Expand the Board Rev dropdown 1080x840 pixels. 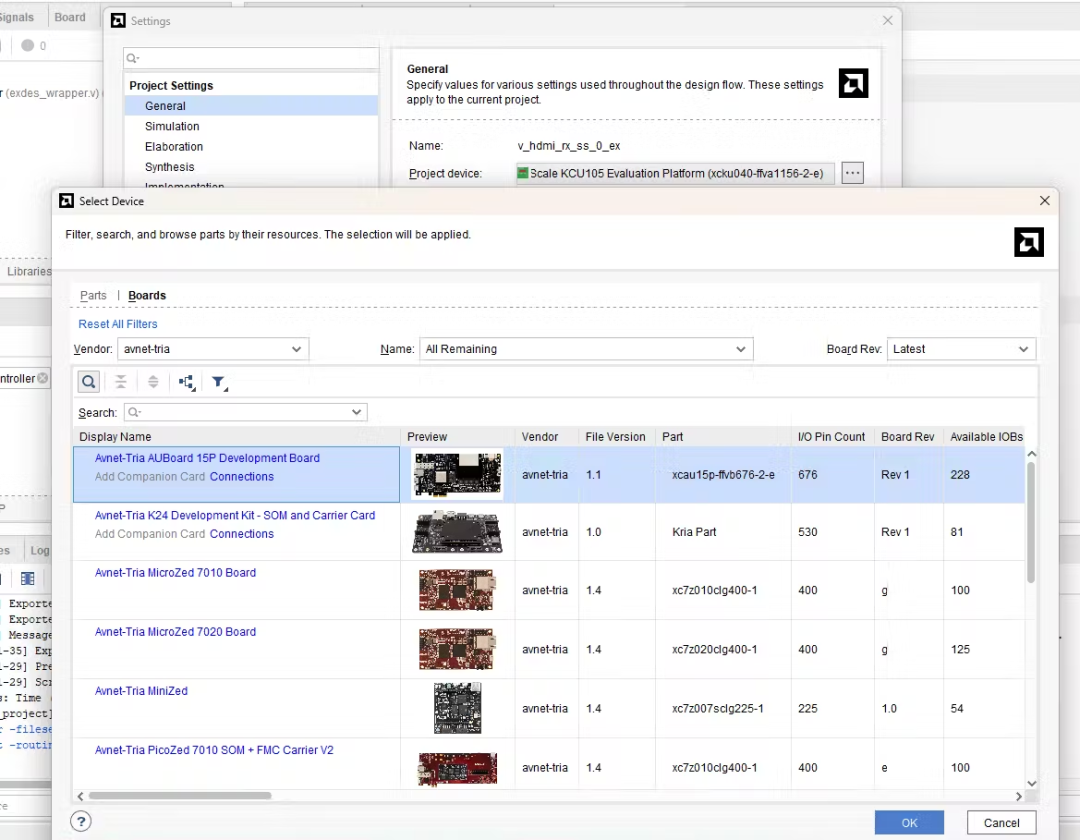tap(960, 349)
